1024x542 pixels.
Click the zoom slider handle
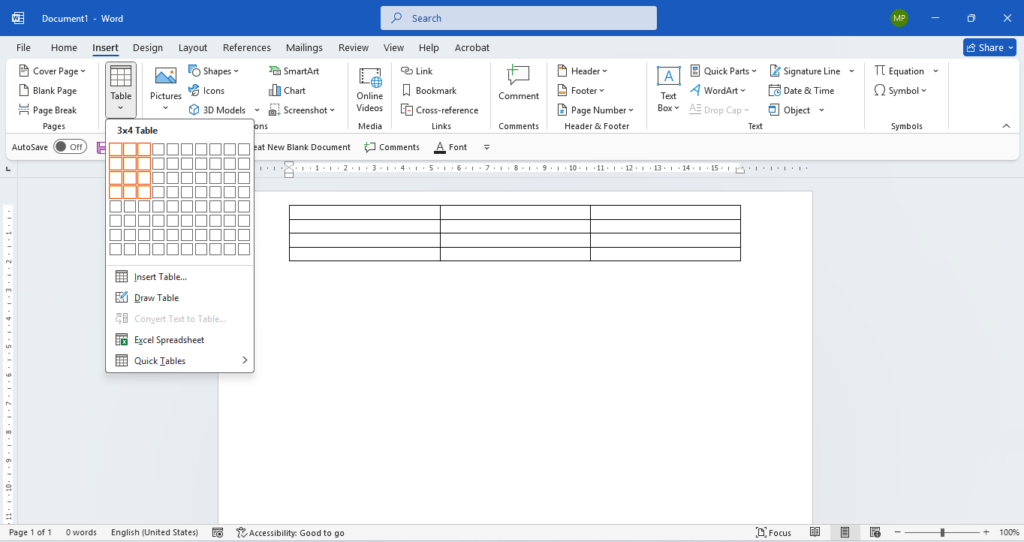pos(942,533)
